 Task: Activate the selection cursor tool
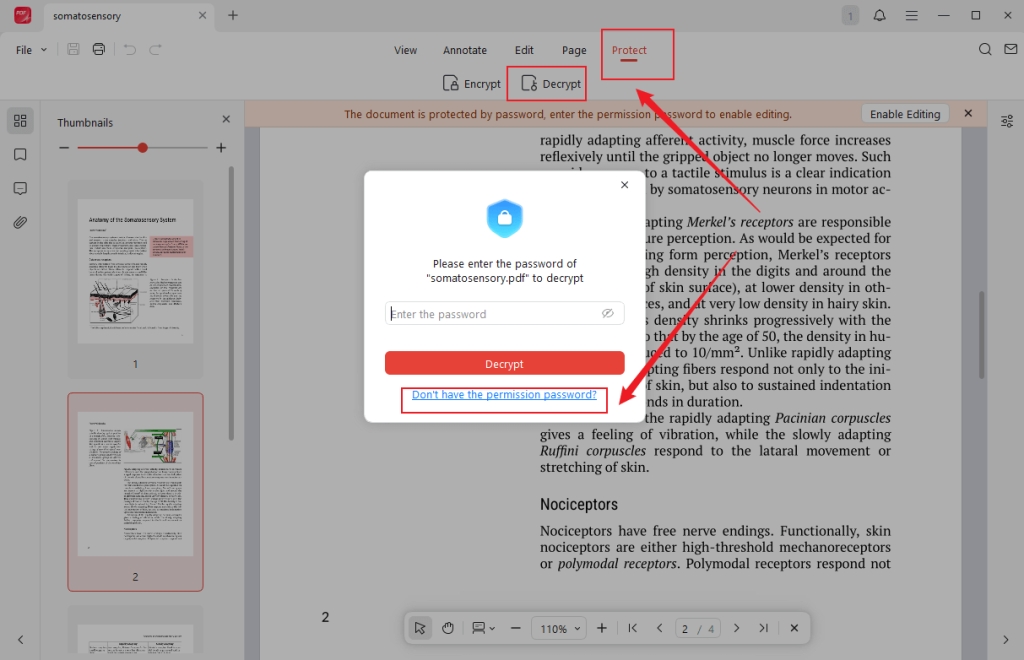coord(420,628)
